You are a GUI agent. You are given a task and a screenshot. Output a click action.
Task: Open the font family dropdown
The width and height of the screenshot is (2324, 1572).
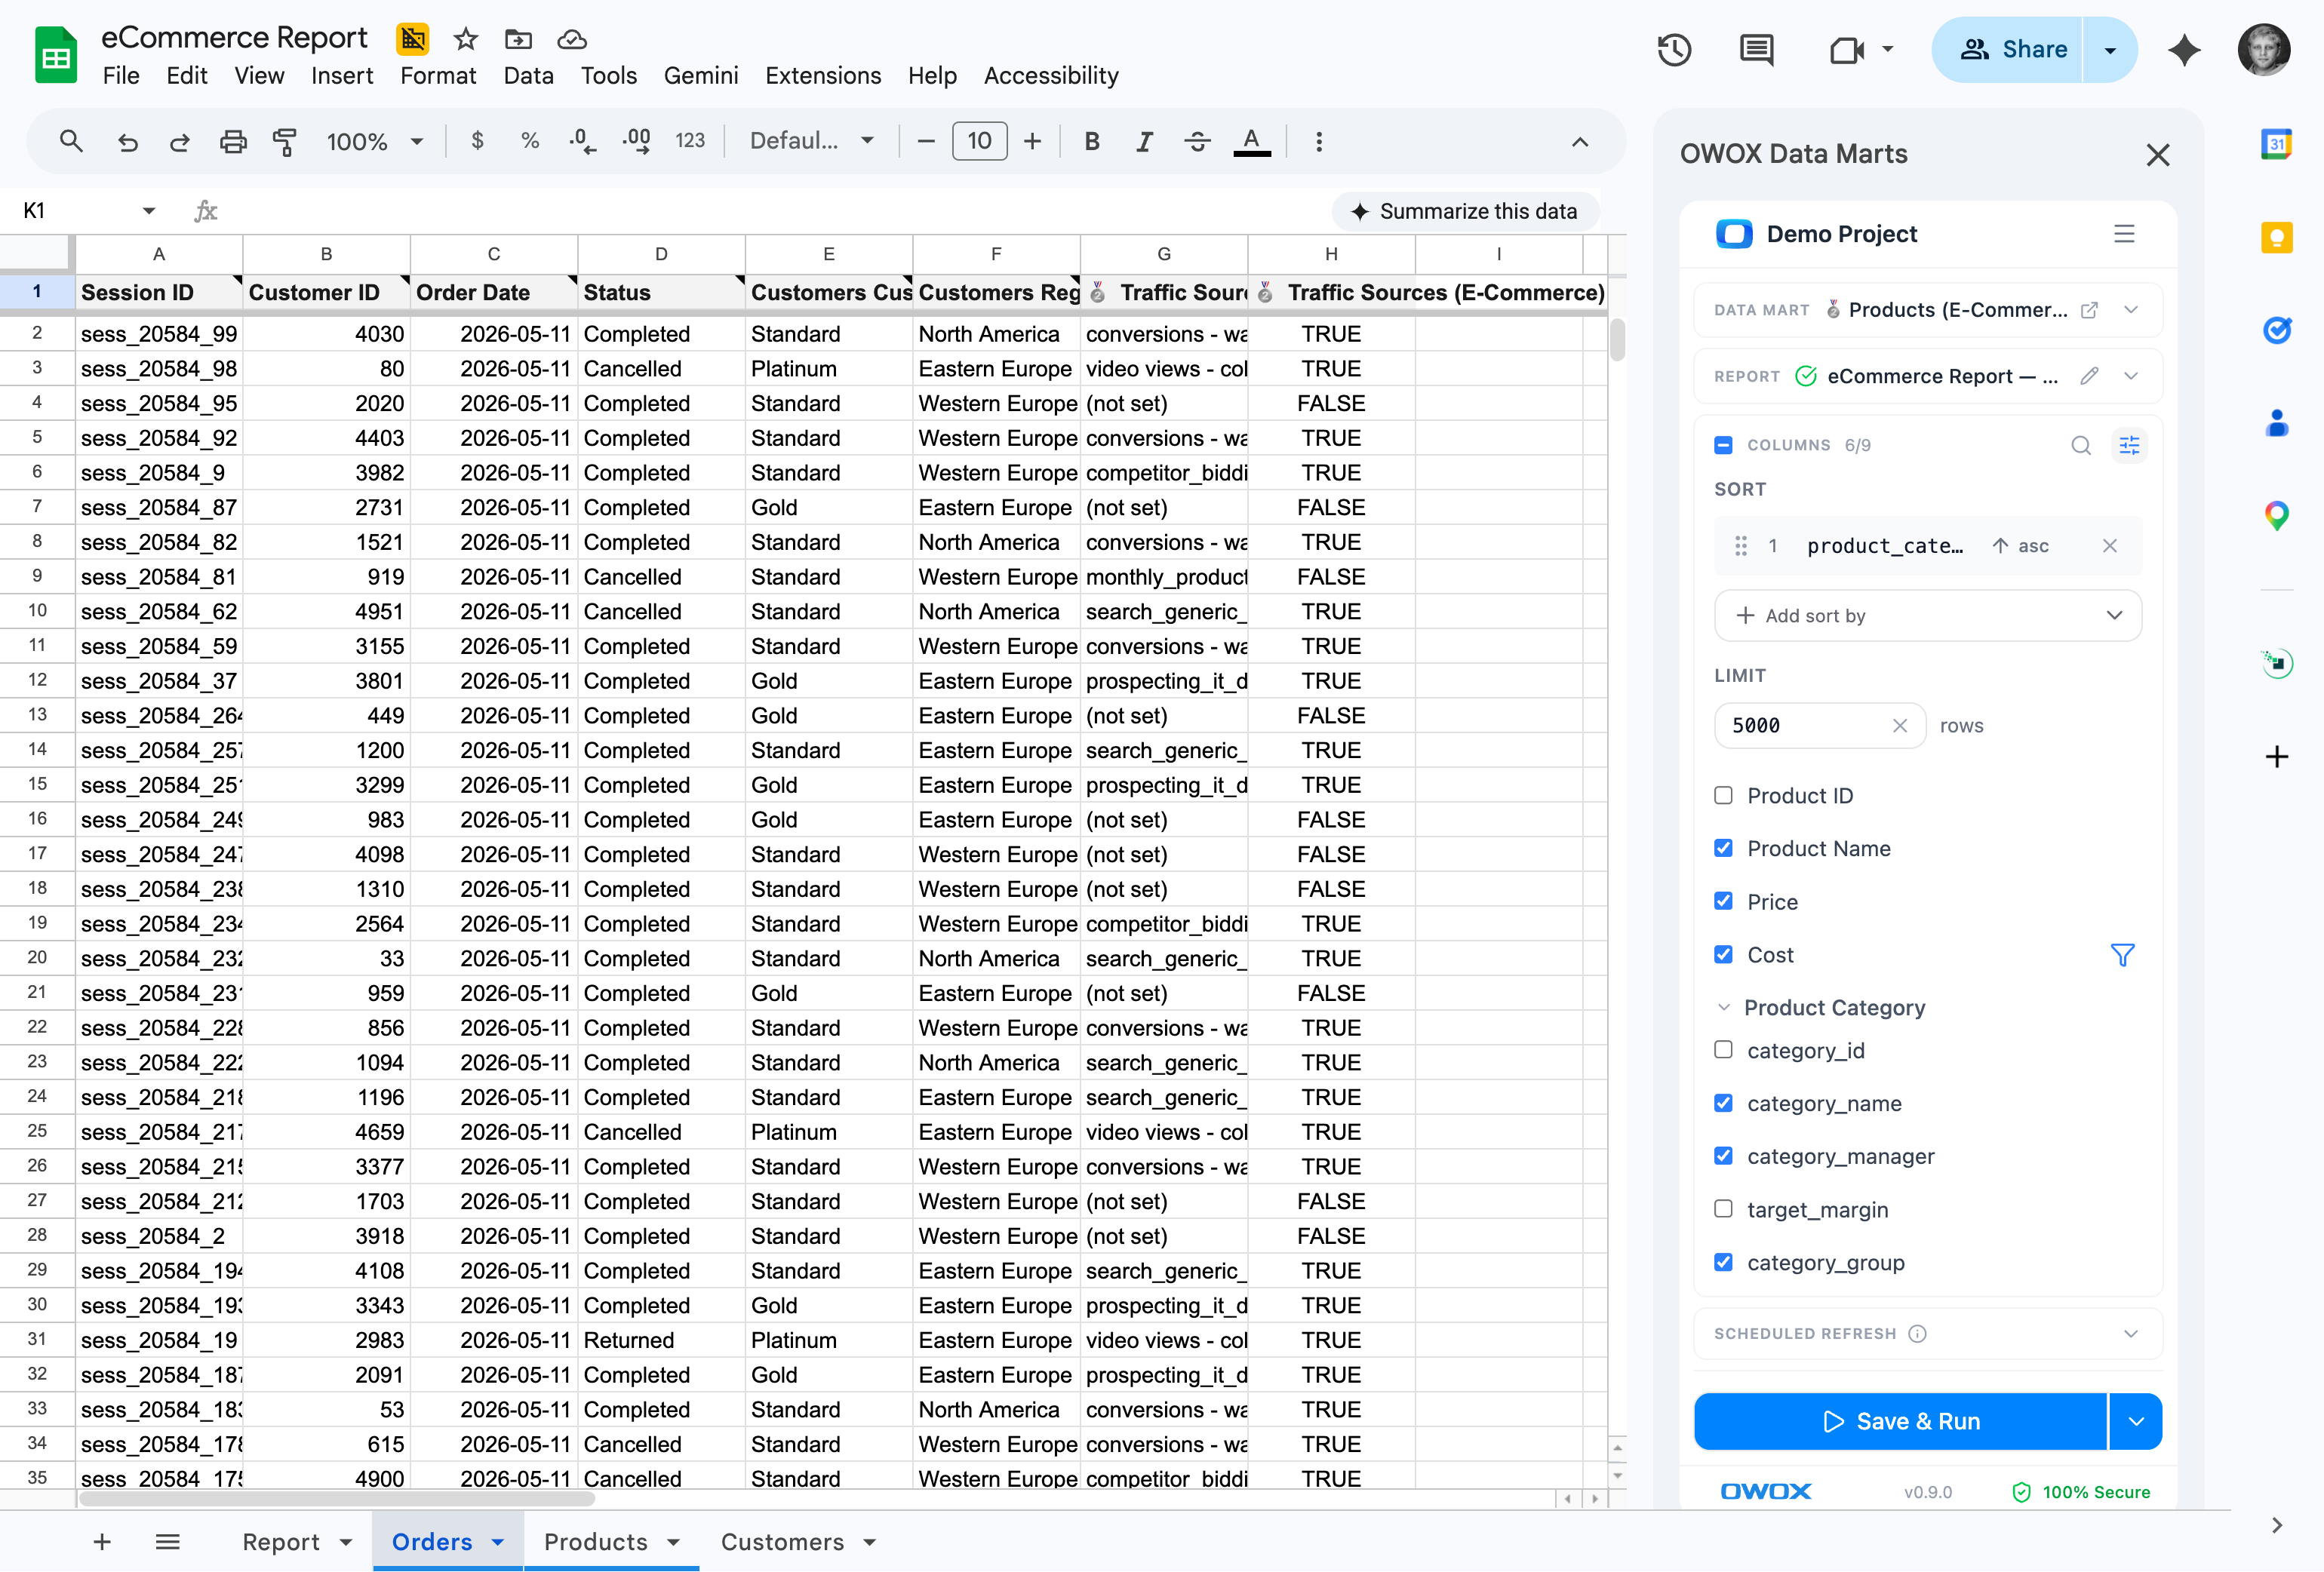click(x=812, y=141)
